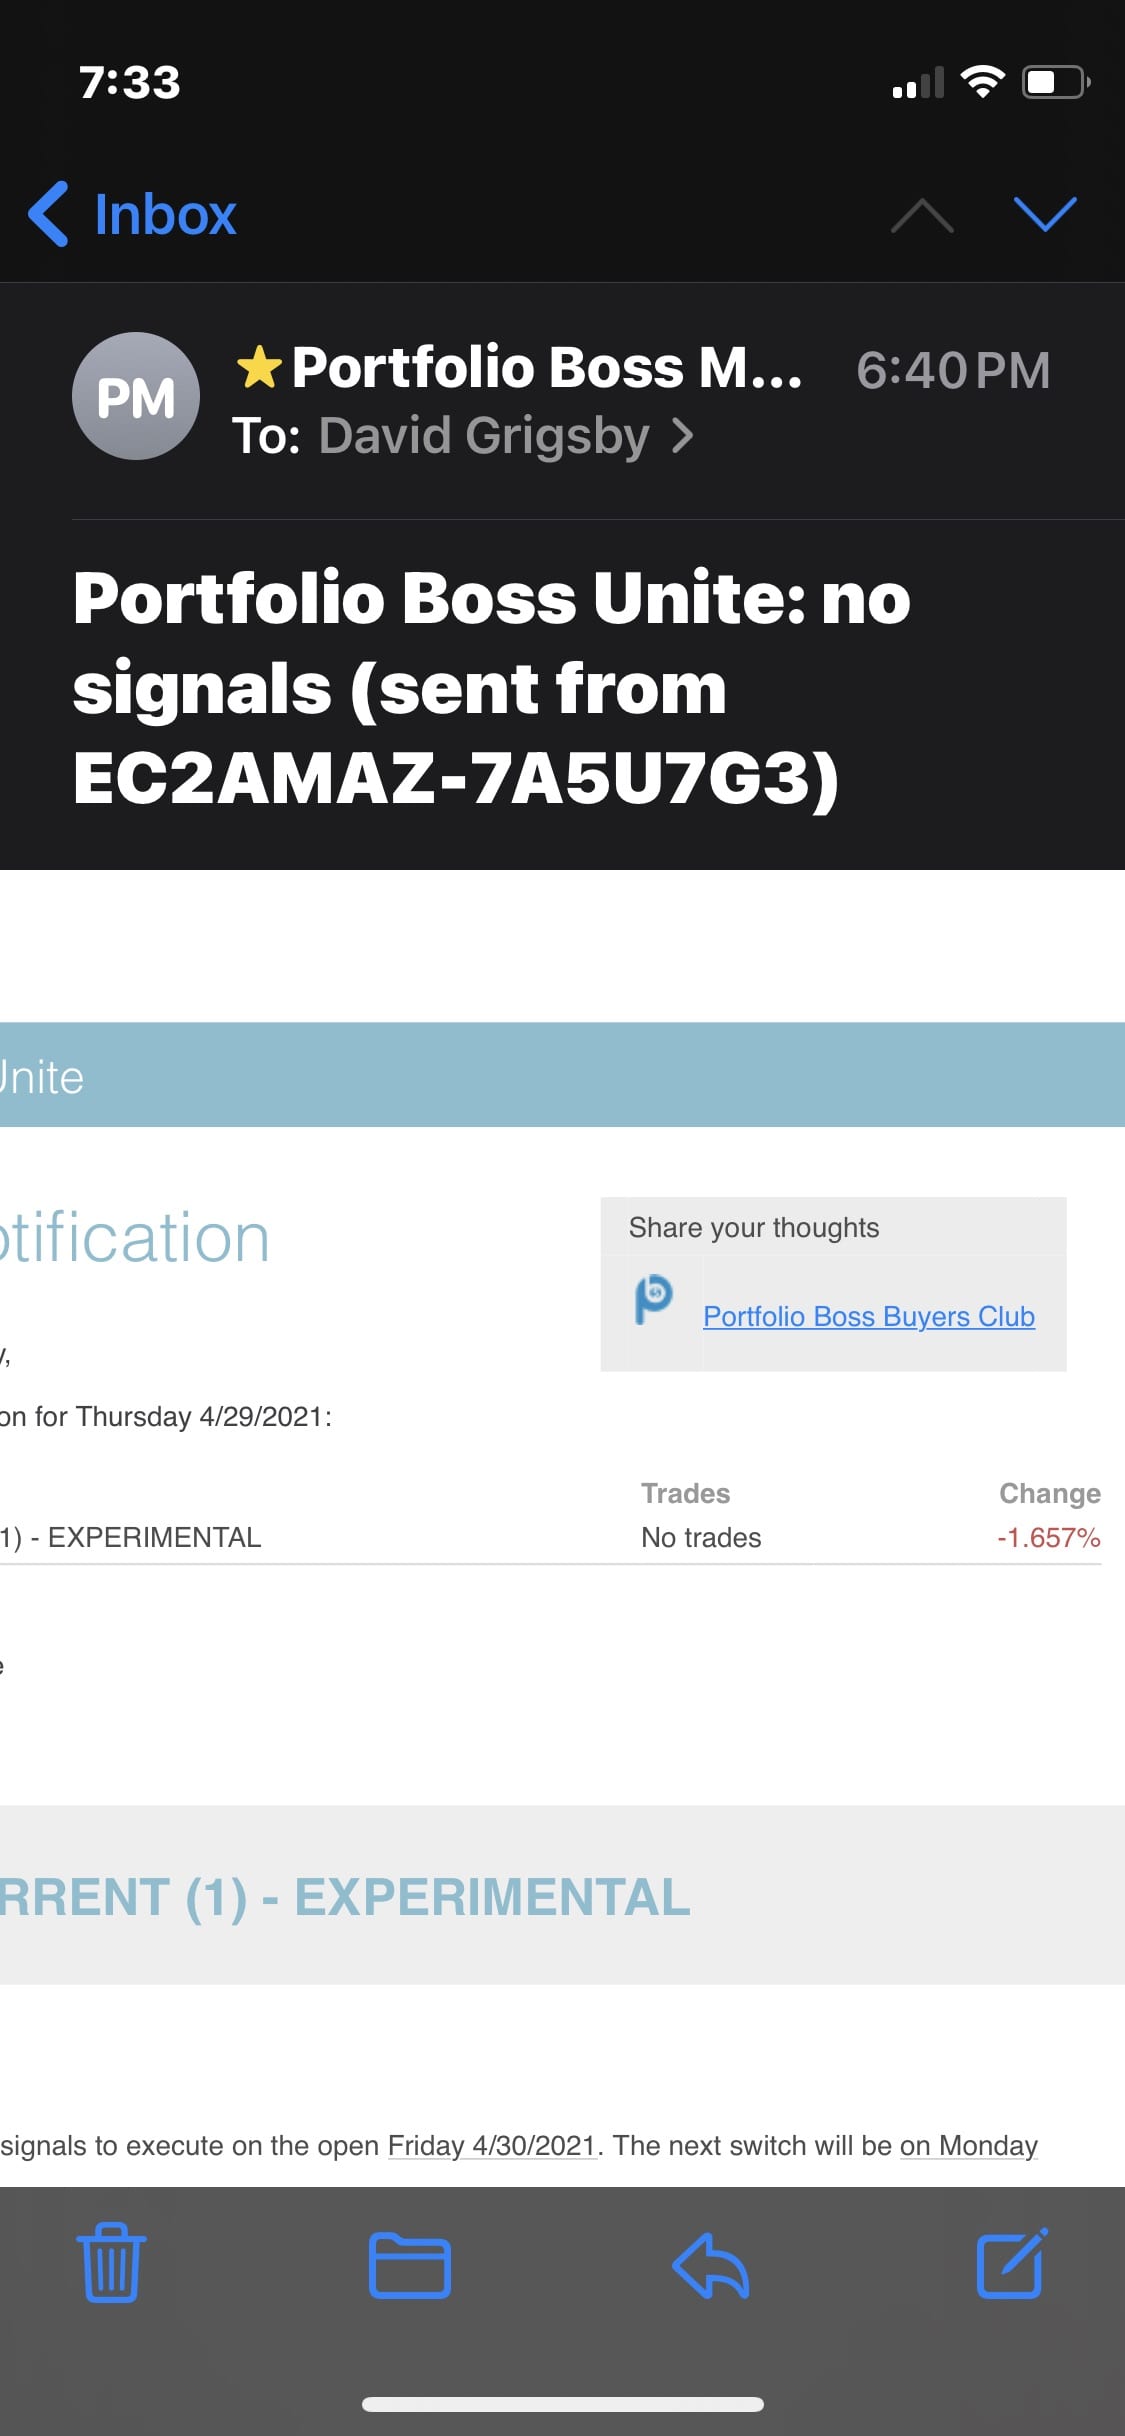Tap the down chevron for next email
The width and height of the screenshot is (1125, 2436).
point(1043,215)
